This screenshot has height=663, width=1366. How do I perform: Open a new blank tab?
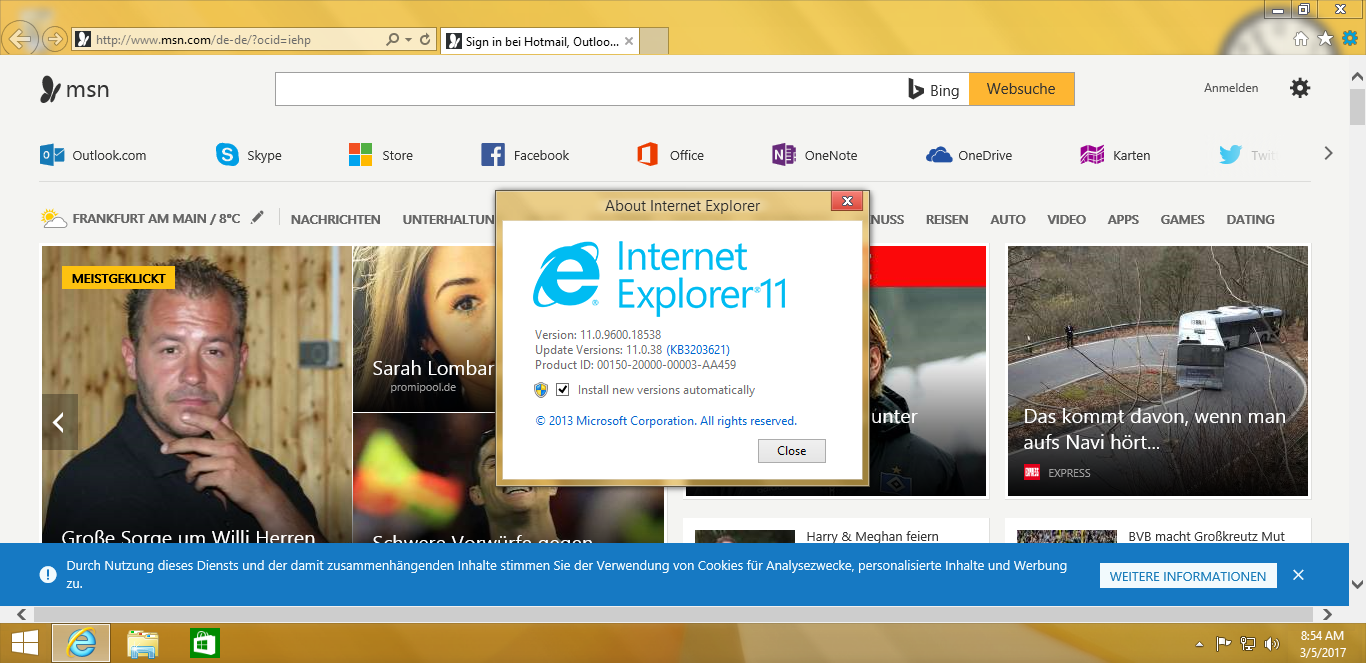(654, 42)
